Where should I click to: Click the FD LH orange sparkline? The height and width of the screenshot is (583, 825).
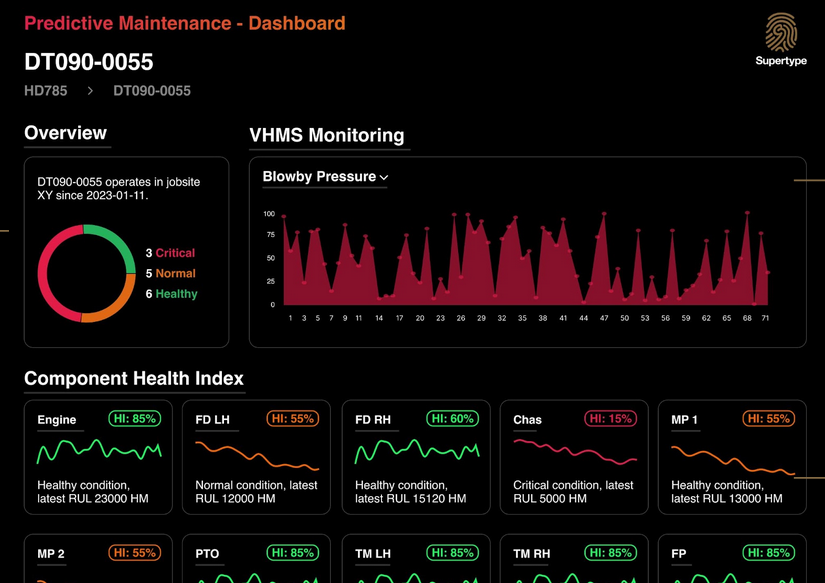pos(257,456)
